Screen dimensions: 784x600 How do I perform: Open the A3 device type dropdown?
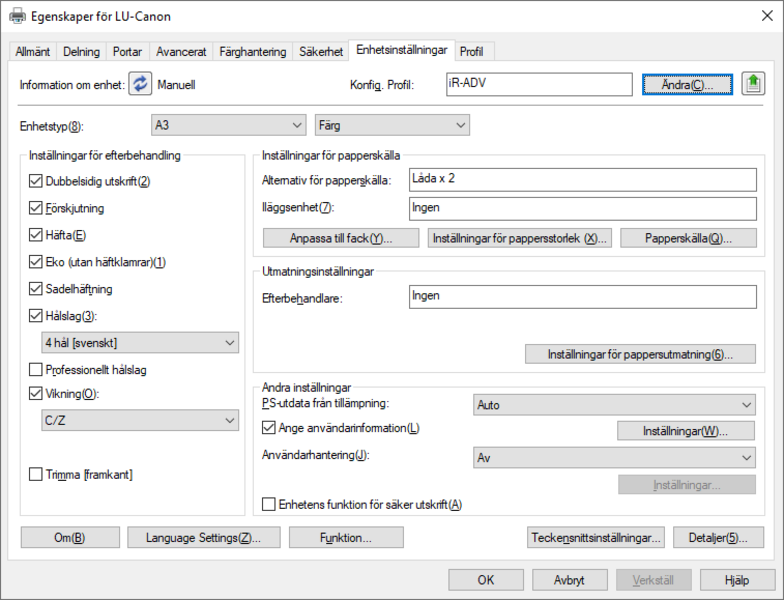click(228, 125)
